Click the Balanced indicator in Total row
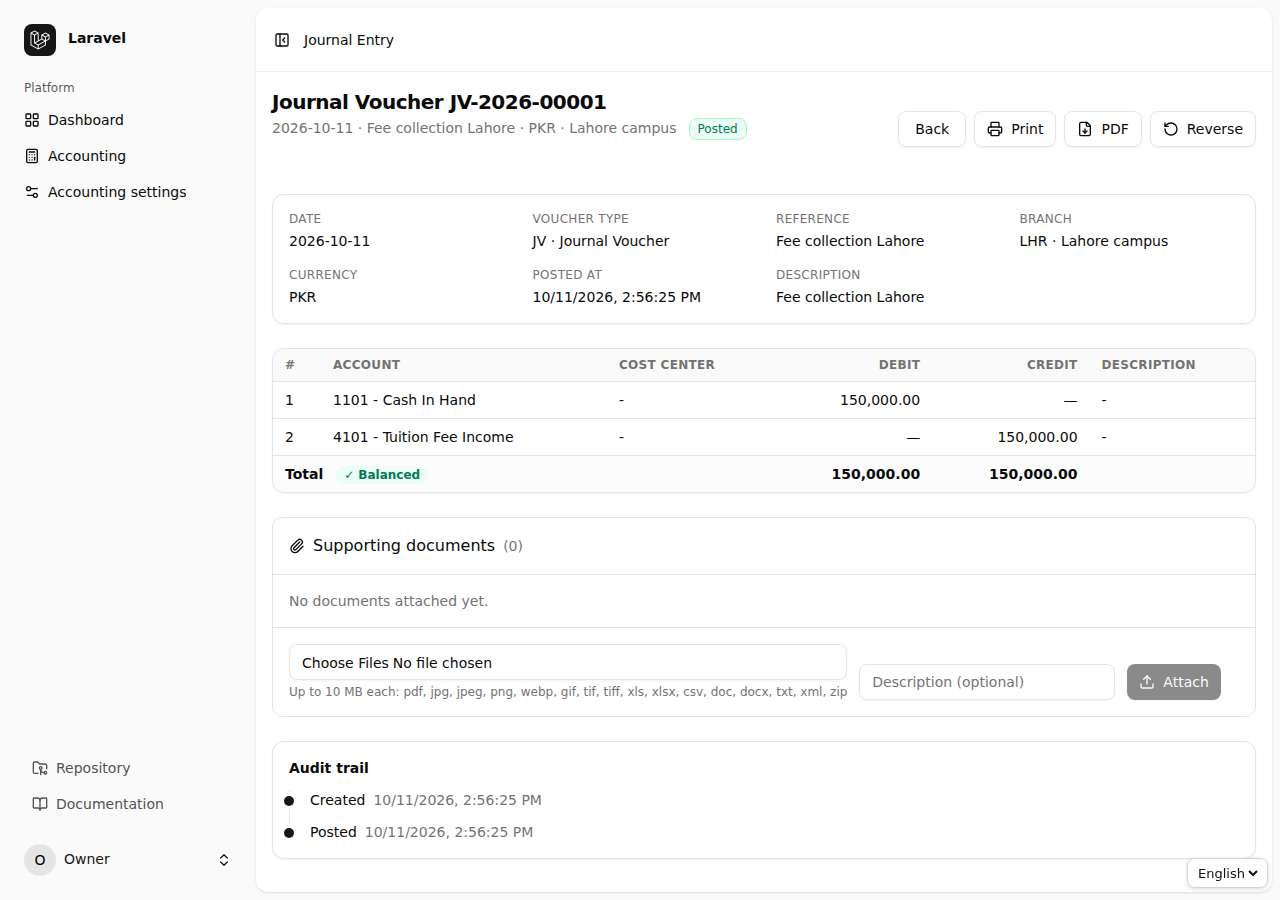This screenshot has height=900, width=1280. 382,475
